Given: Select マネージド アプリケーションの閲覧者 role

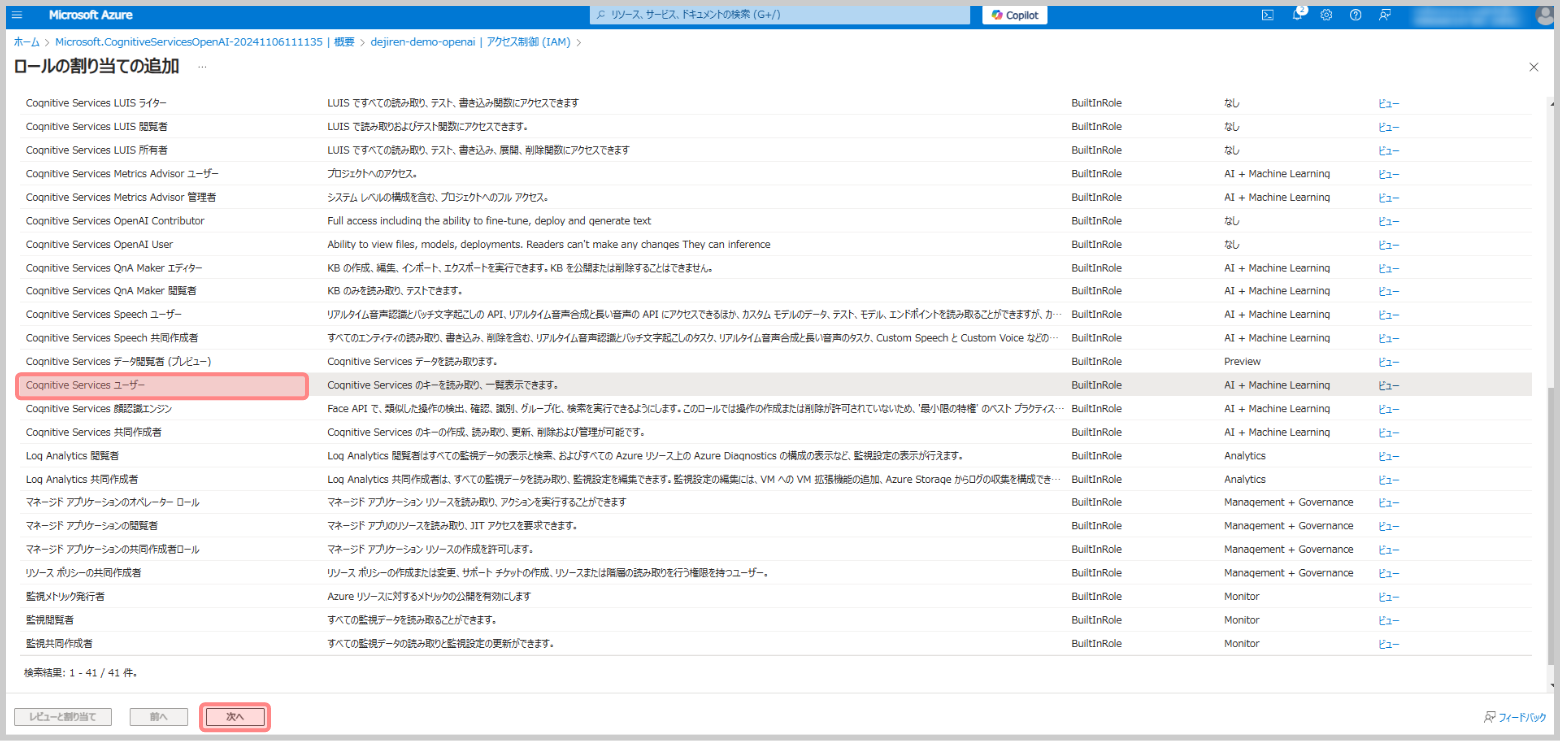Looking at the screenshot, I should 92,526.
